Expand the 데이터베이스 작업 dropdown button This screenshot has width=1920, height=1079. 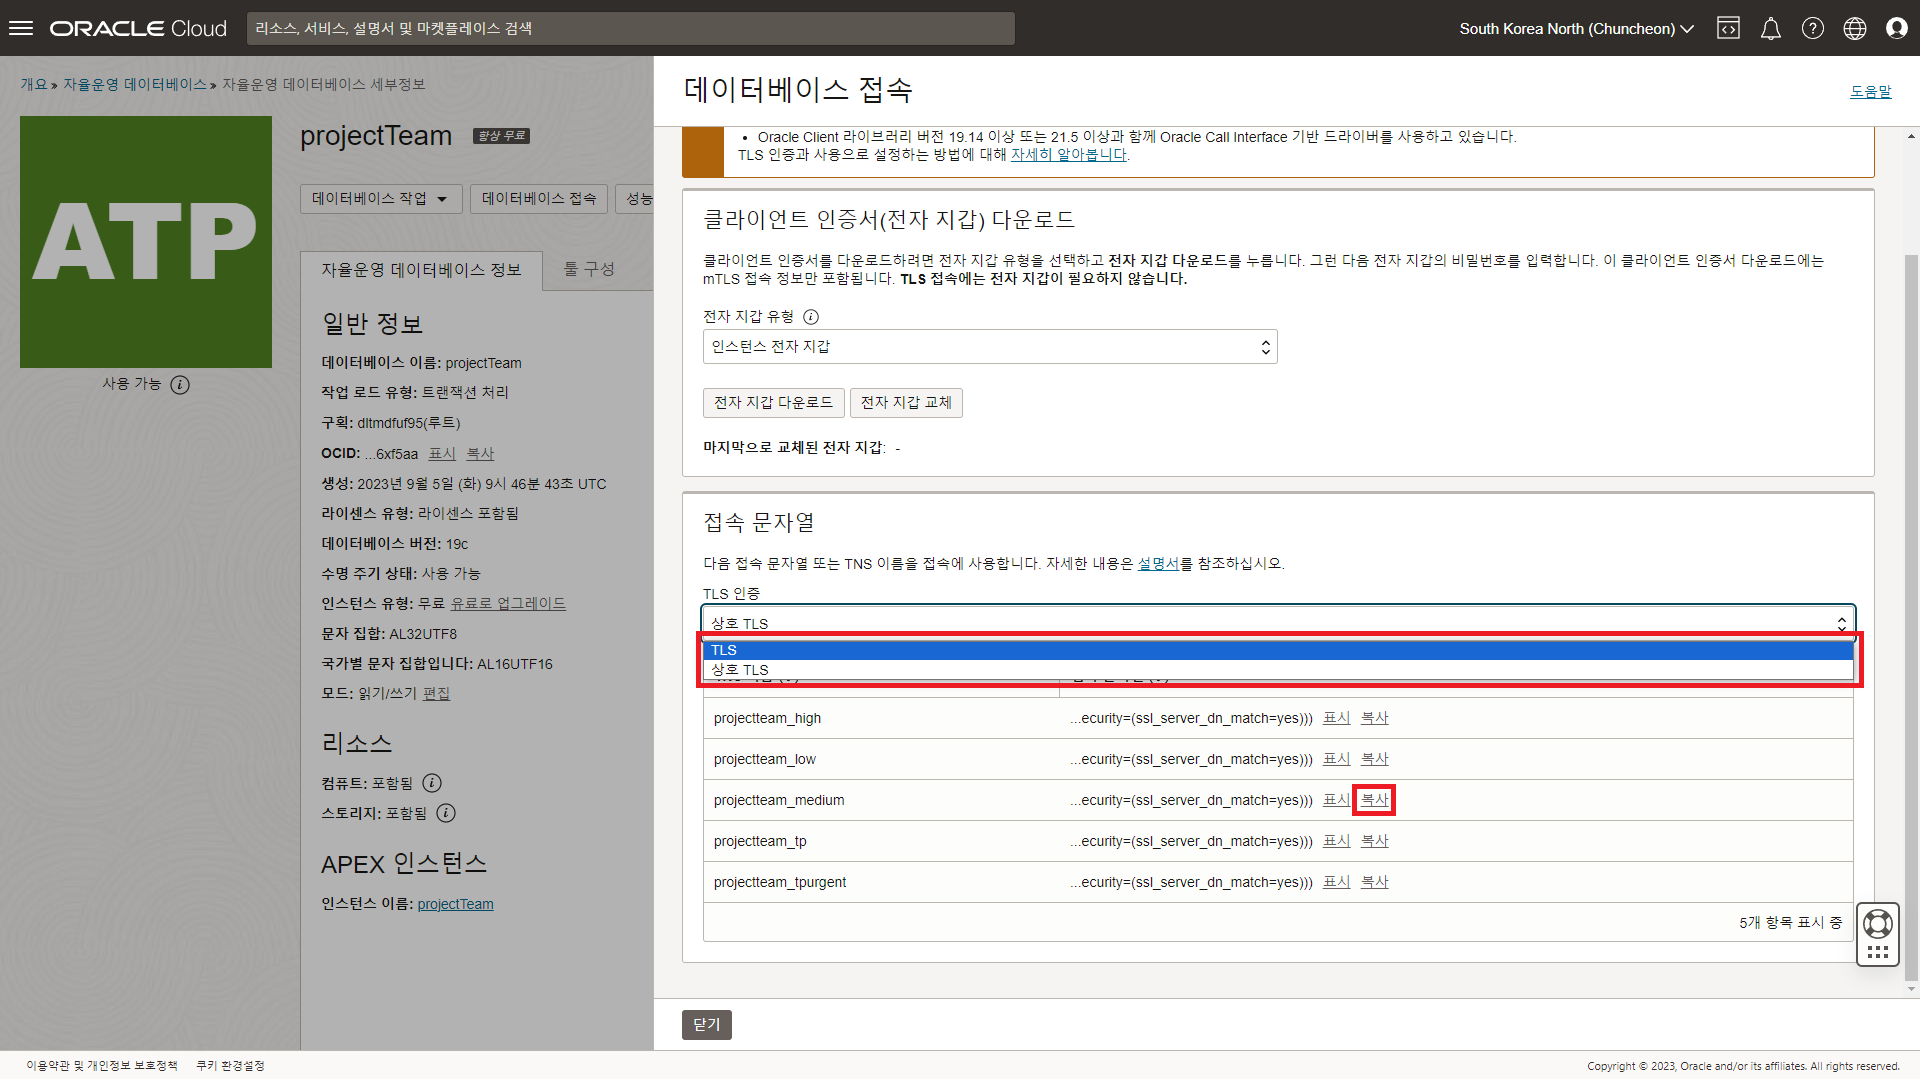(x=381, y=199)
